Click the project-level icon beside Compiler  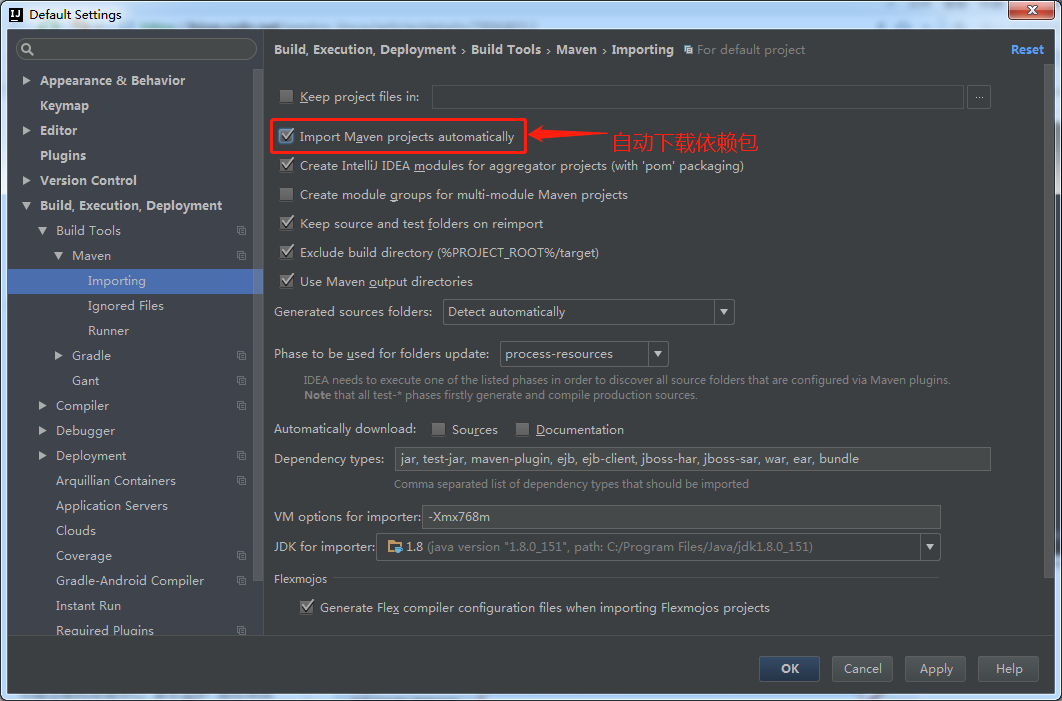tap(241, 406)
